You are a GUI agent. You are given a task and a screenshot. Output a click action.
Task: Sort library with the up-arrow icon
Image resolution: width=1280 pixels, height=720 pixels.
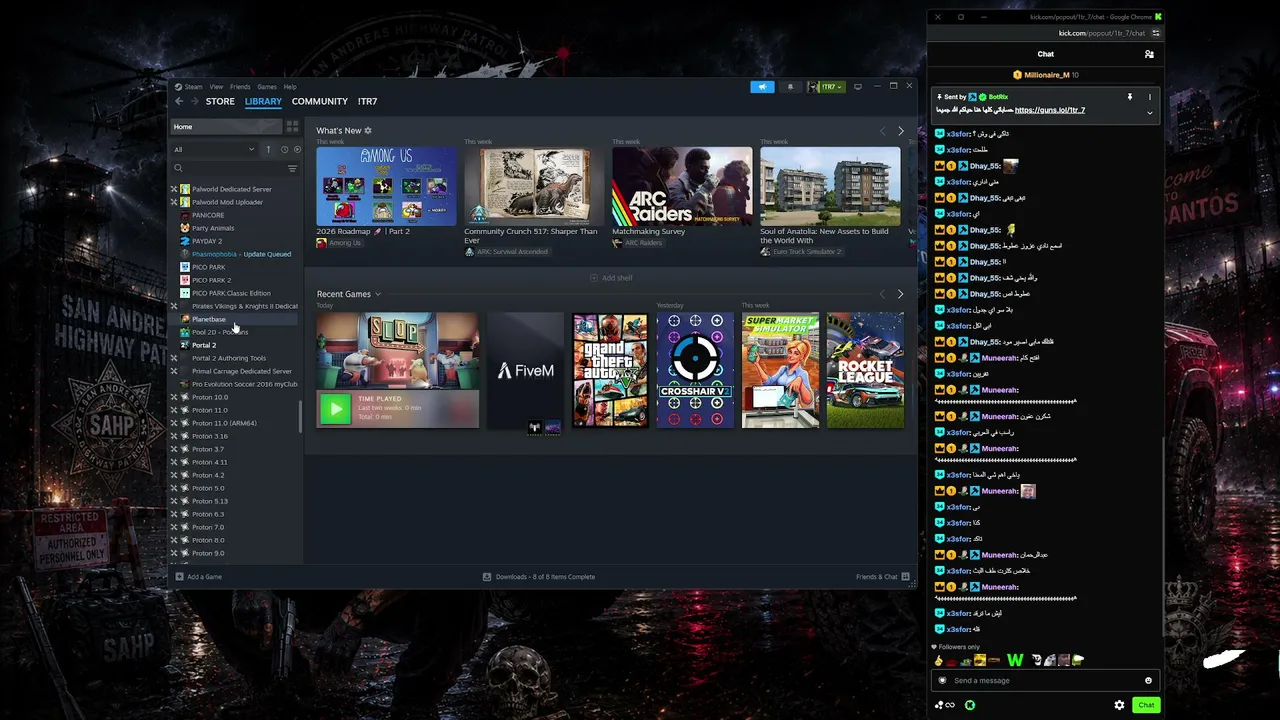(x=268, y=150)
